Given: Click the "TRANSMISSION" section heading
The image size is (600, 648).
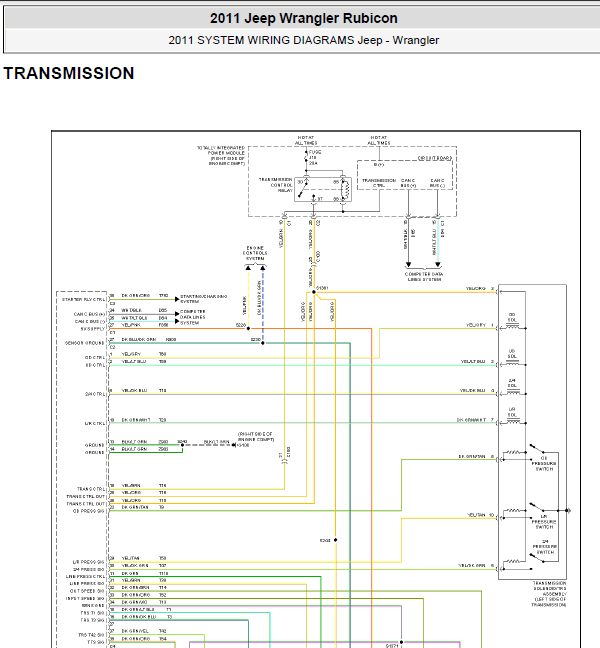Looking at the screenshot, I should point(69,74).
